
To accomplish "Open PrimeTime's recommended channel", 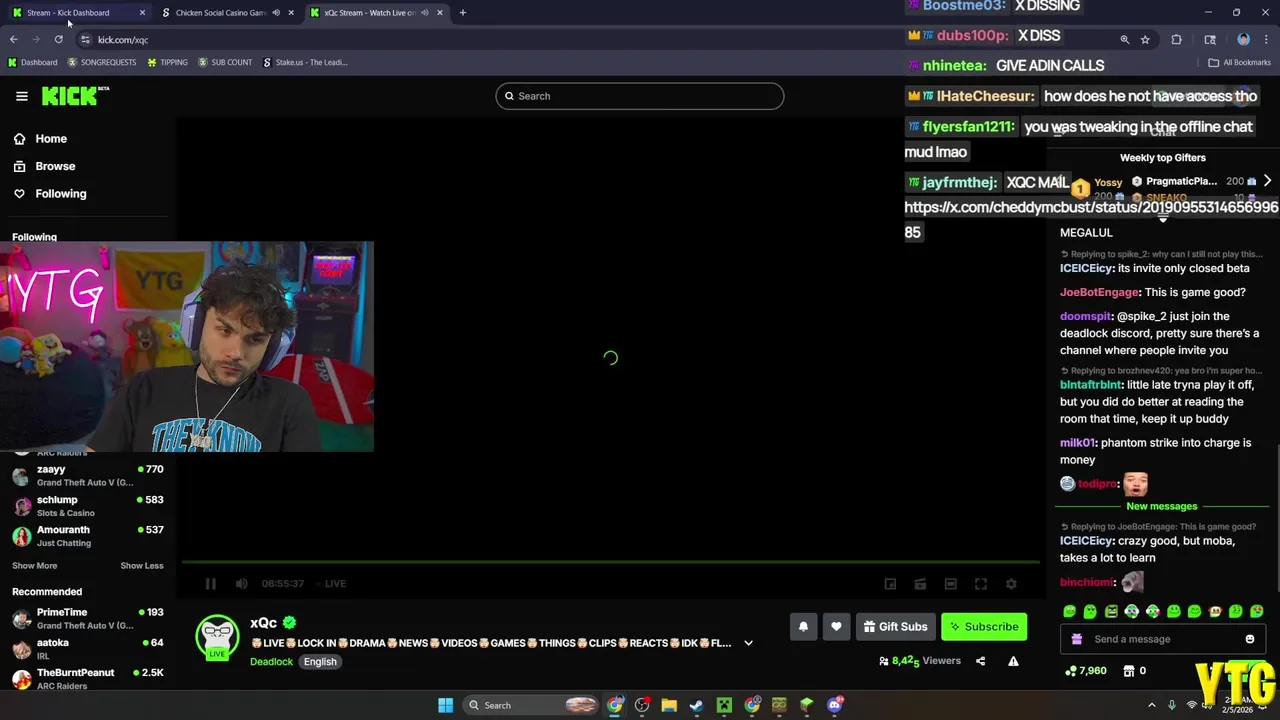I will point(87,618).
